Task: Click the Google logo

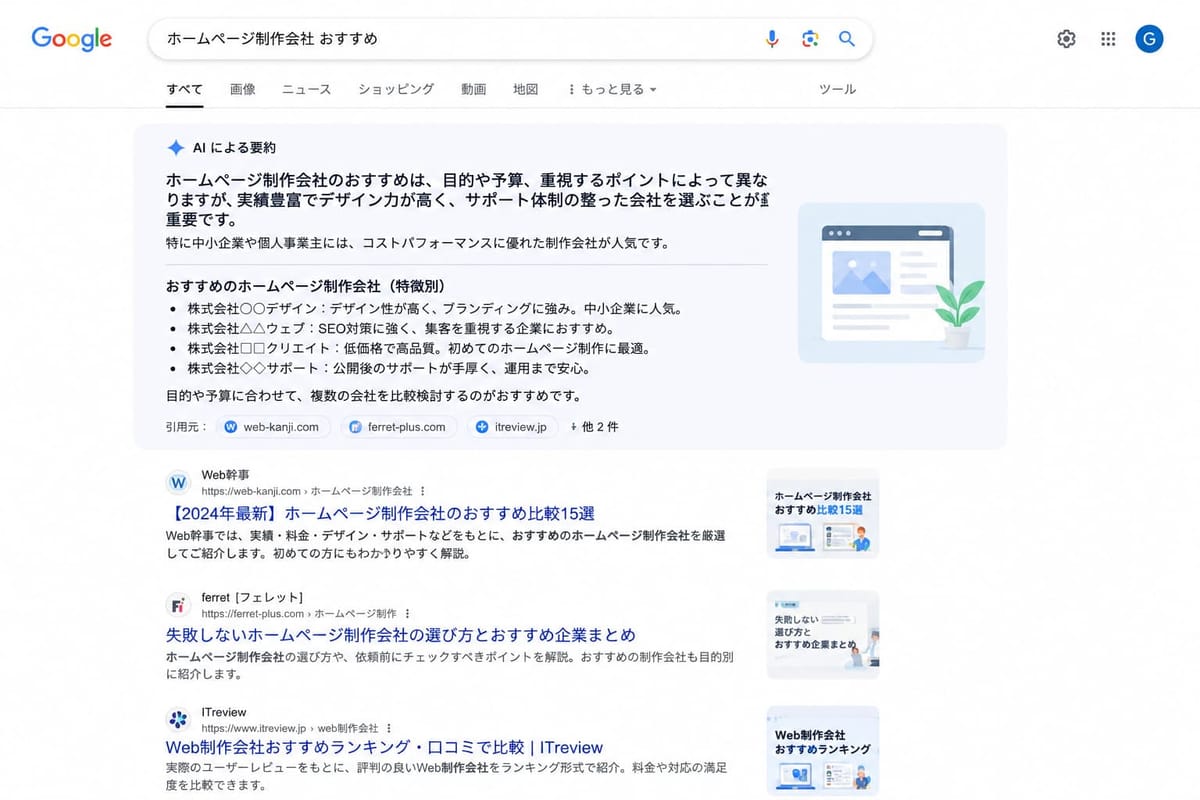Action: pos(71,39)
